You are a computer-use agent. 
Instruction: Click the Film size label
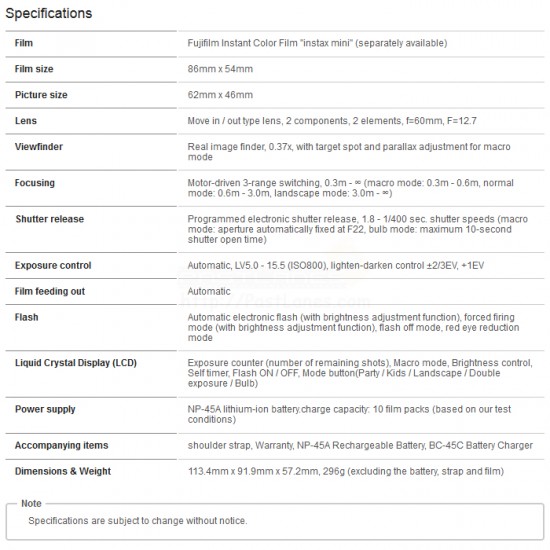tap(34, 69)
